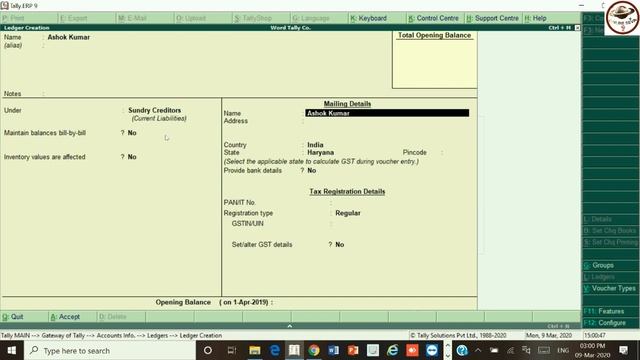The height and width of the screenshot is (360, 640).
Task: Open the white notepad app in taskbar
Action: click(x=373, y=350)
